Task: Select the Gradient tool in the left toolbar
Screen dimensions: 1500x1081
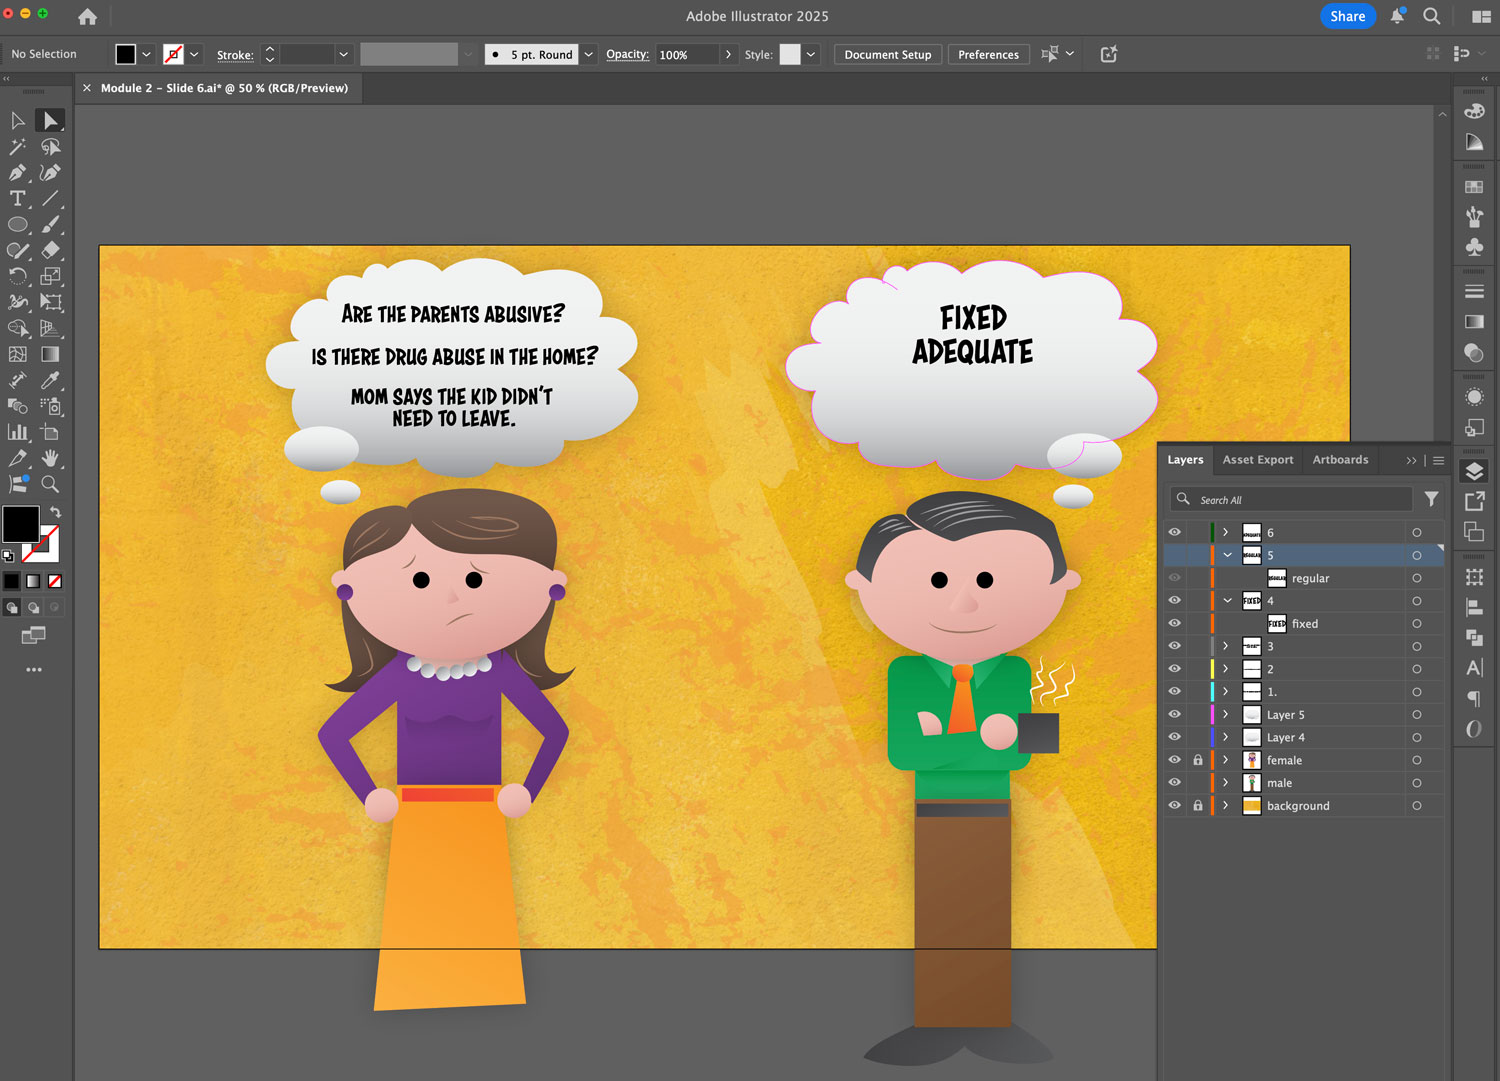Action: click(x=49, y=351)
